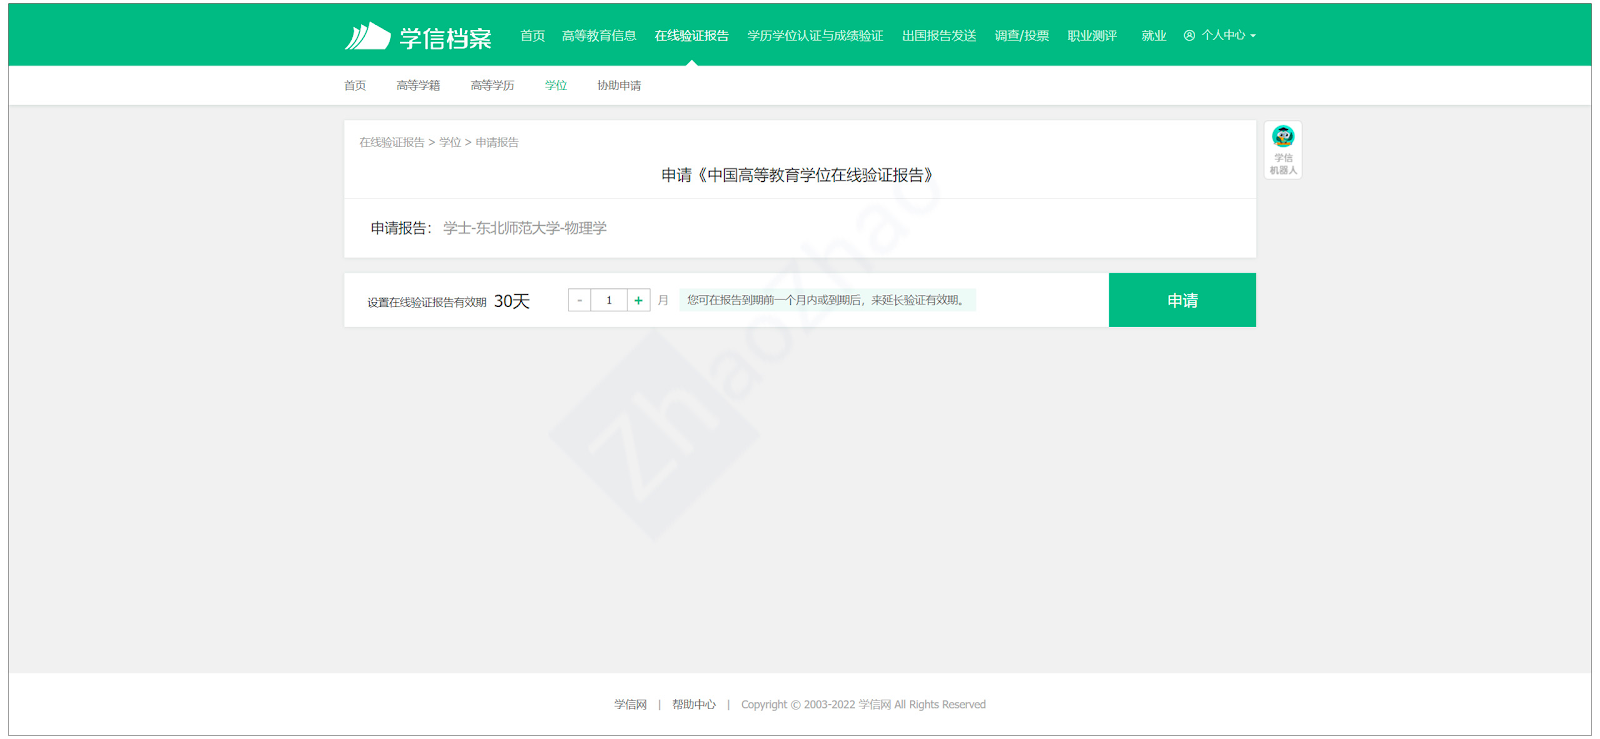Select 在线验证报告 in the top navigation

[691, 35]
